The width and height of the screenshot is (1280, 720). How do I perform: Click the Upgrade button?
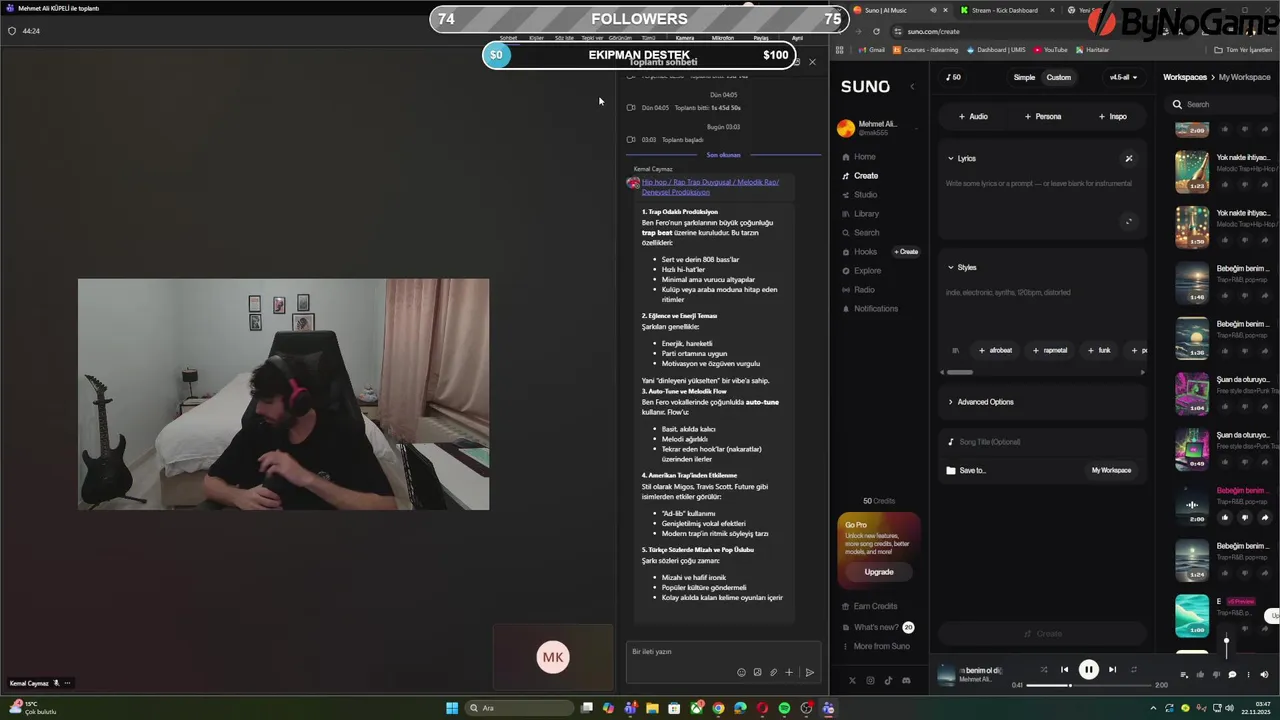879,572
